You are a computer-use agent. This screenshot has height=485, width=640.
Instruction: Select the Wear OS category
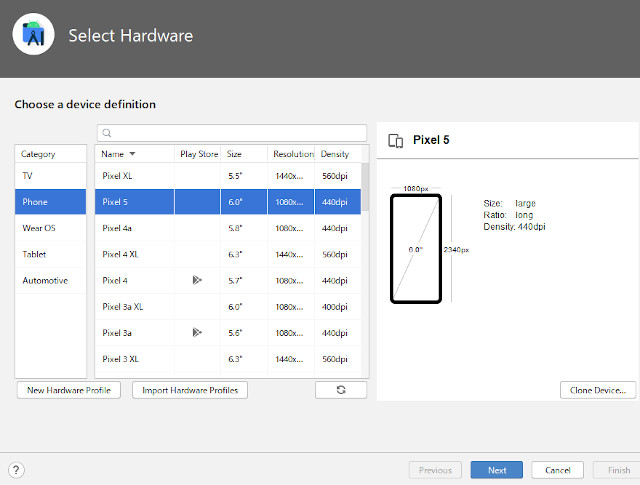click(x=51, y=228)
